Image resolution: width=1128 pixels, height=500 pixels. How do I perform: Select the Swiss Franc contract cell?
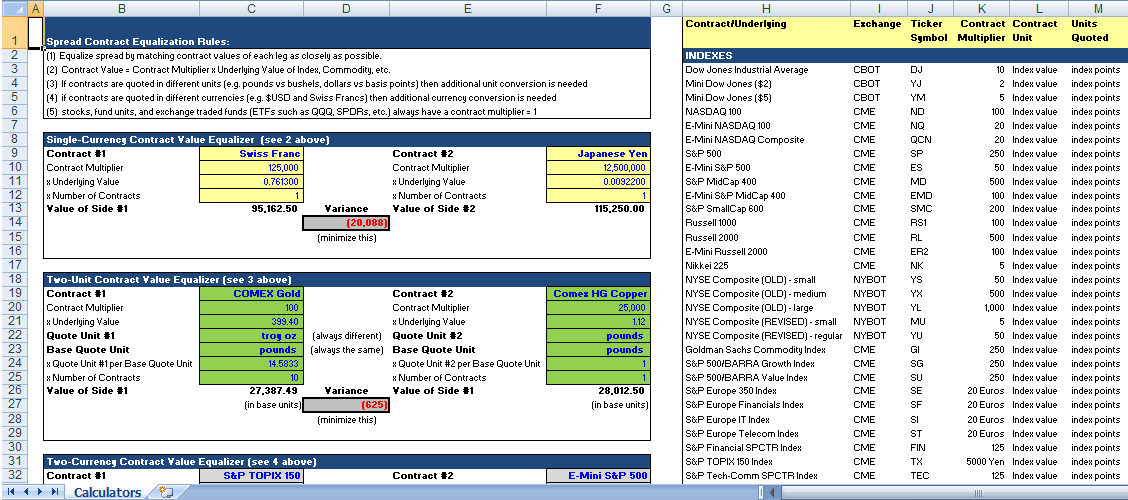[x=251, y=153]
